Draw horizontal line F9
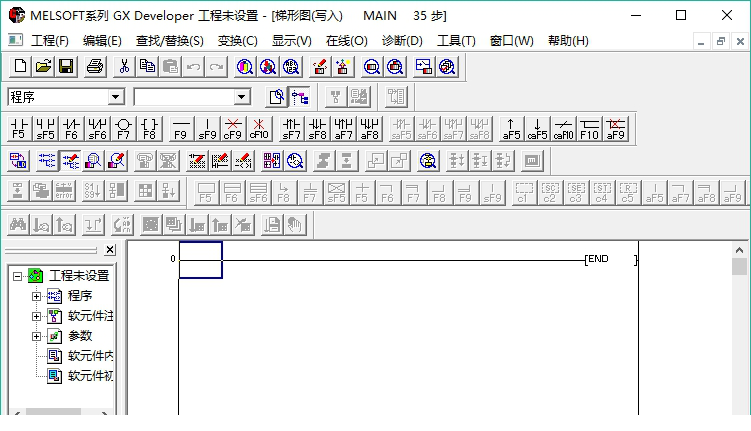 (181, 129)
